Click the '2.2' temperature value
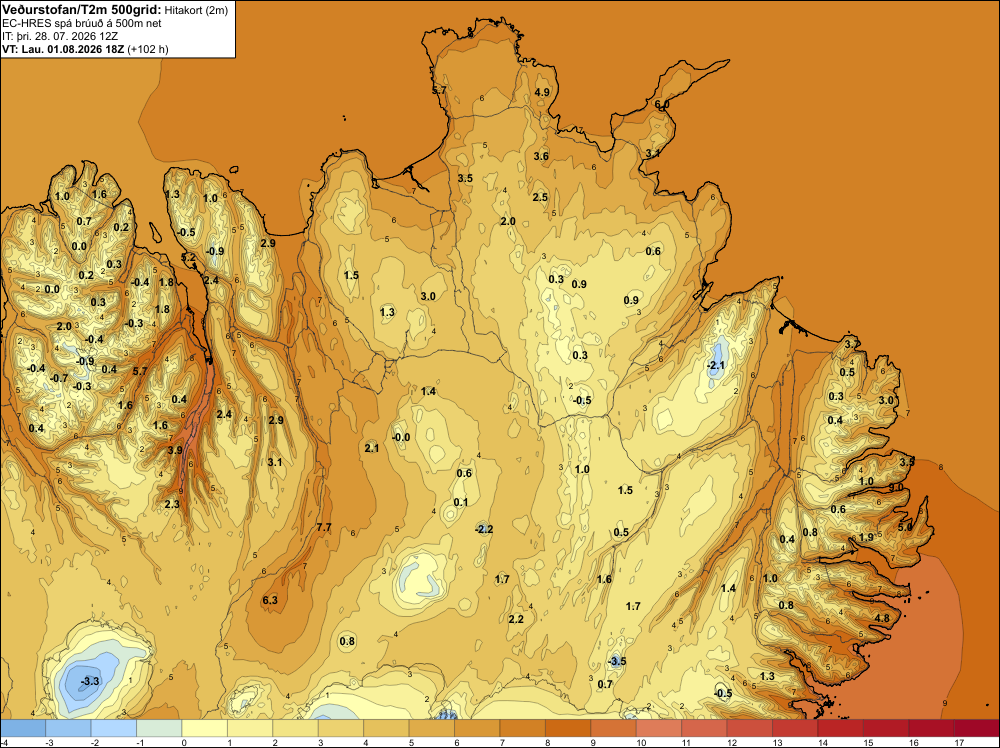This screenshot has height=748, width=1000. click(x=516, y=619)
